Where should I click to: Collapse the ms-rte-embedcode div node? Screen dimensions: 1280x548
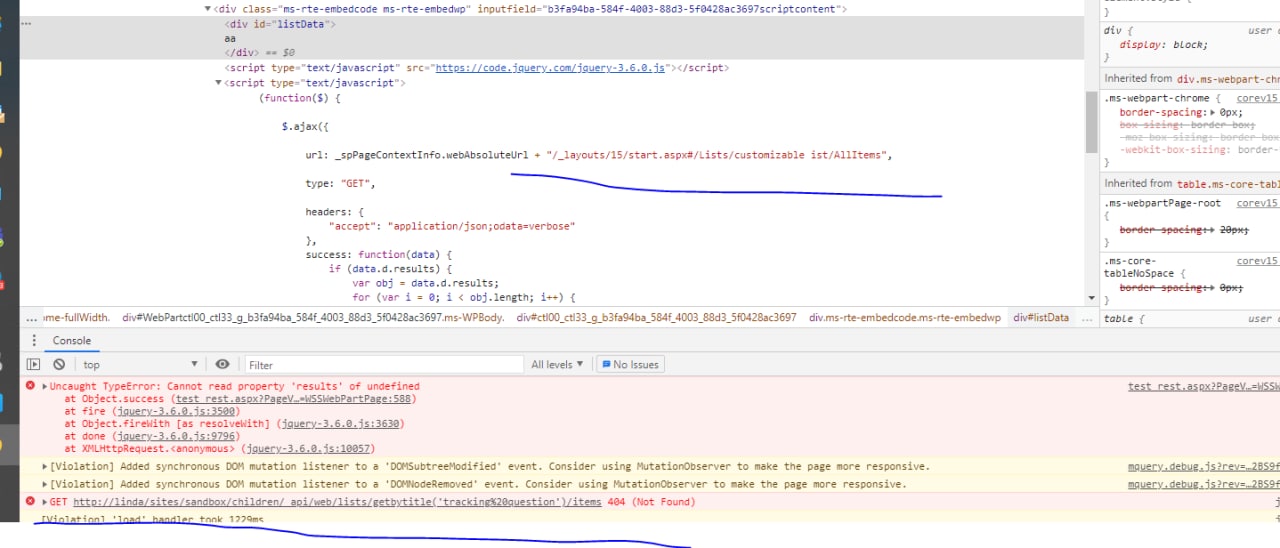tap(208, 9)
